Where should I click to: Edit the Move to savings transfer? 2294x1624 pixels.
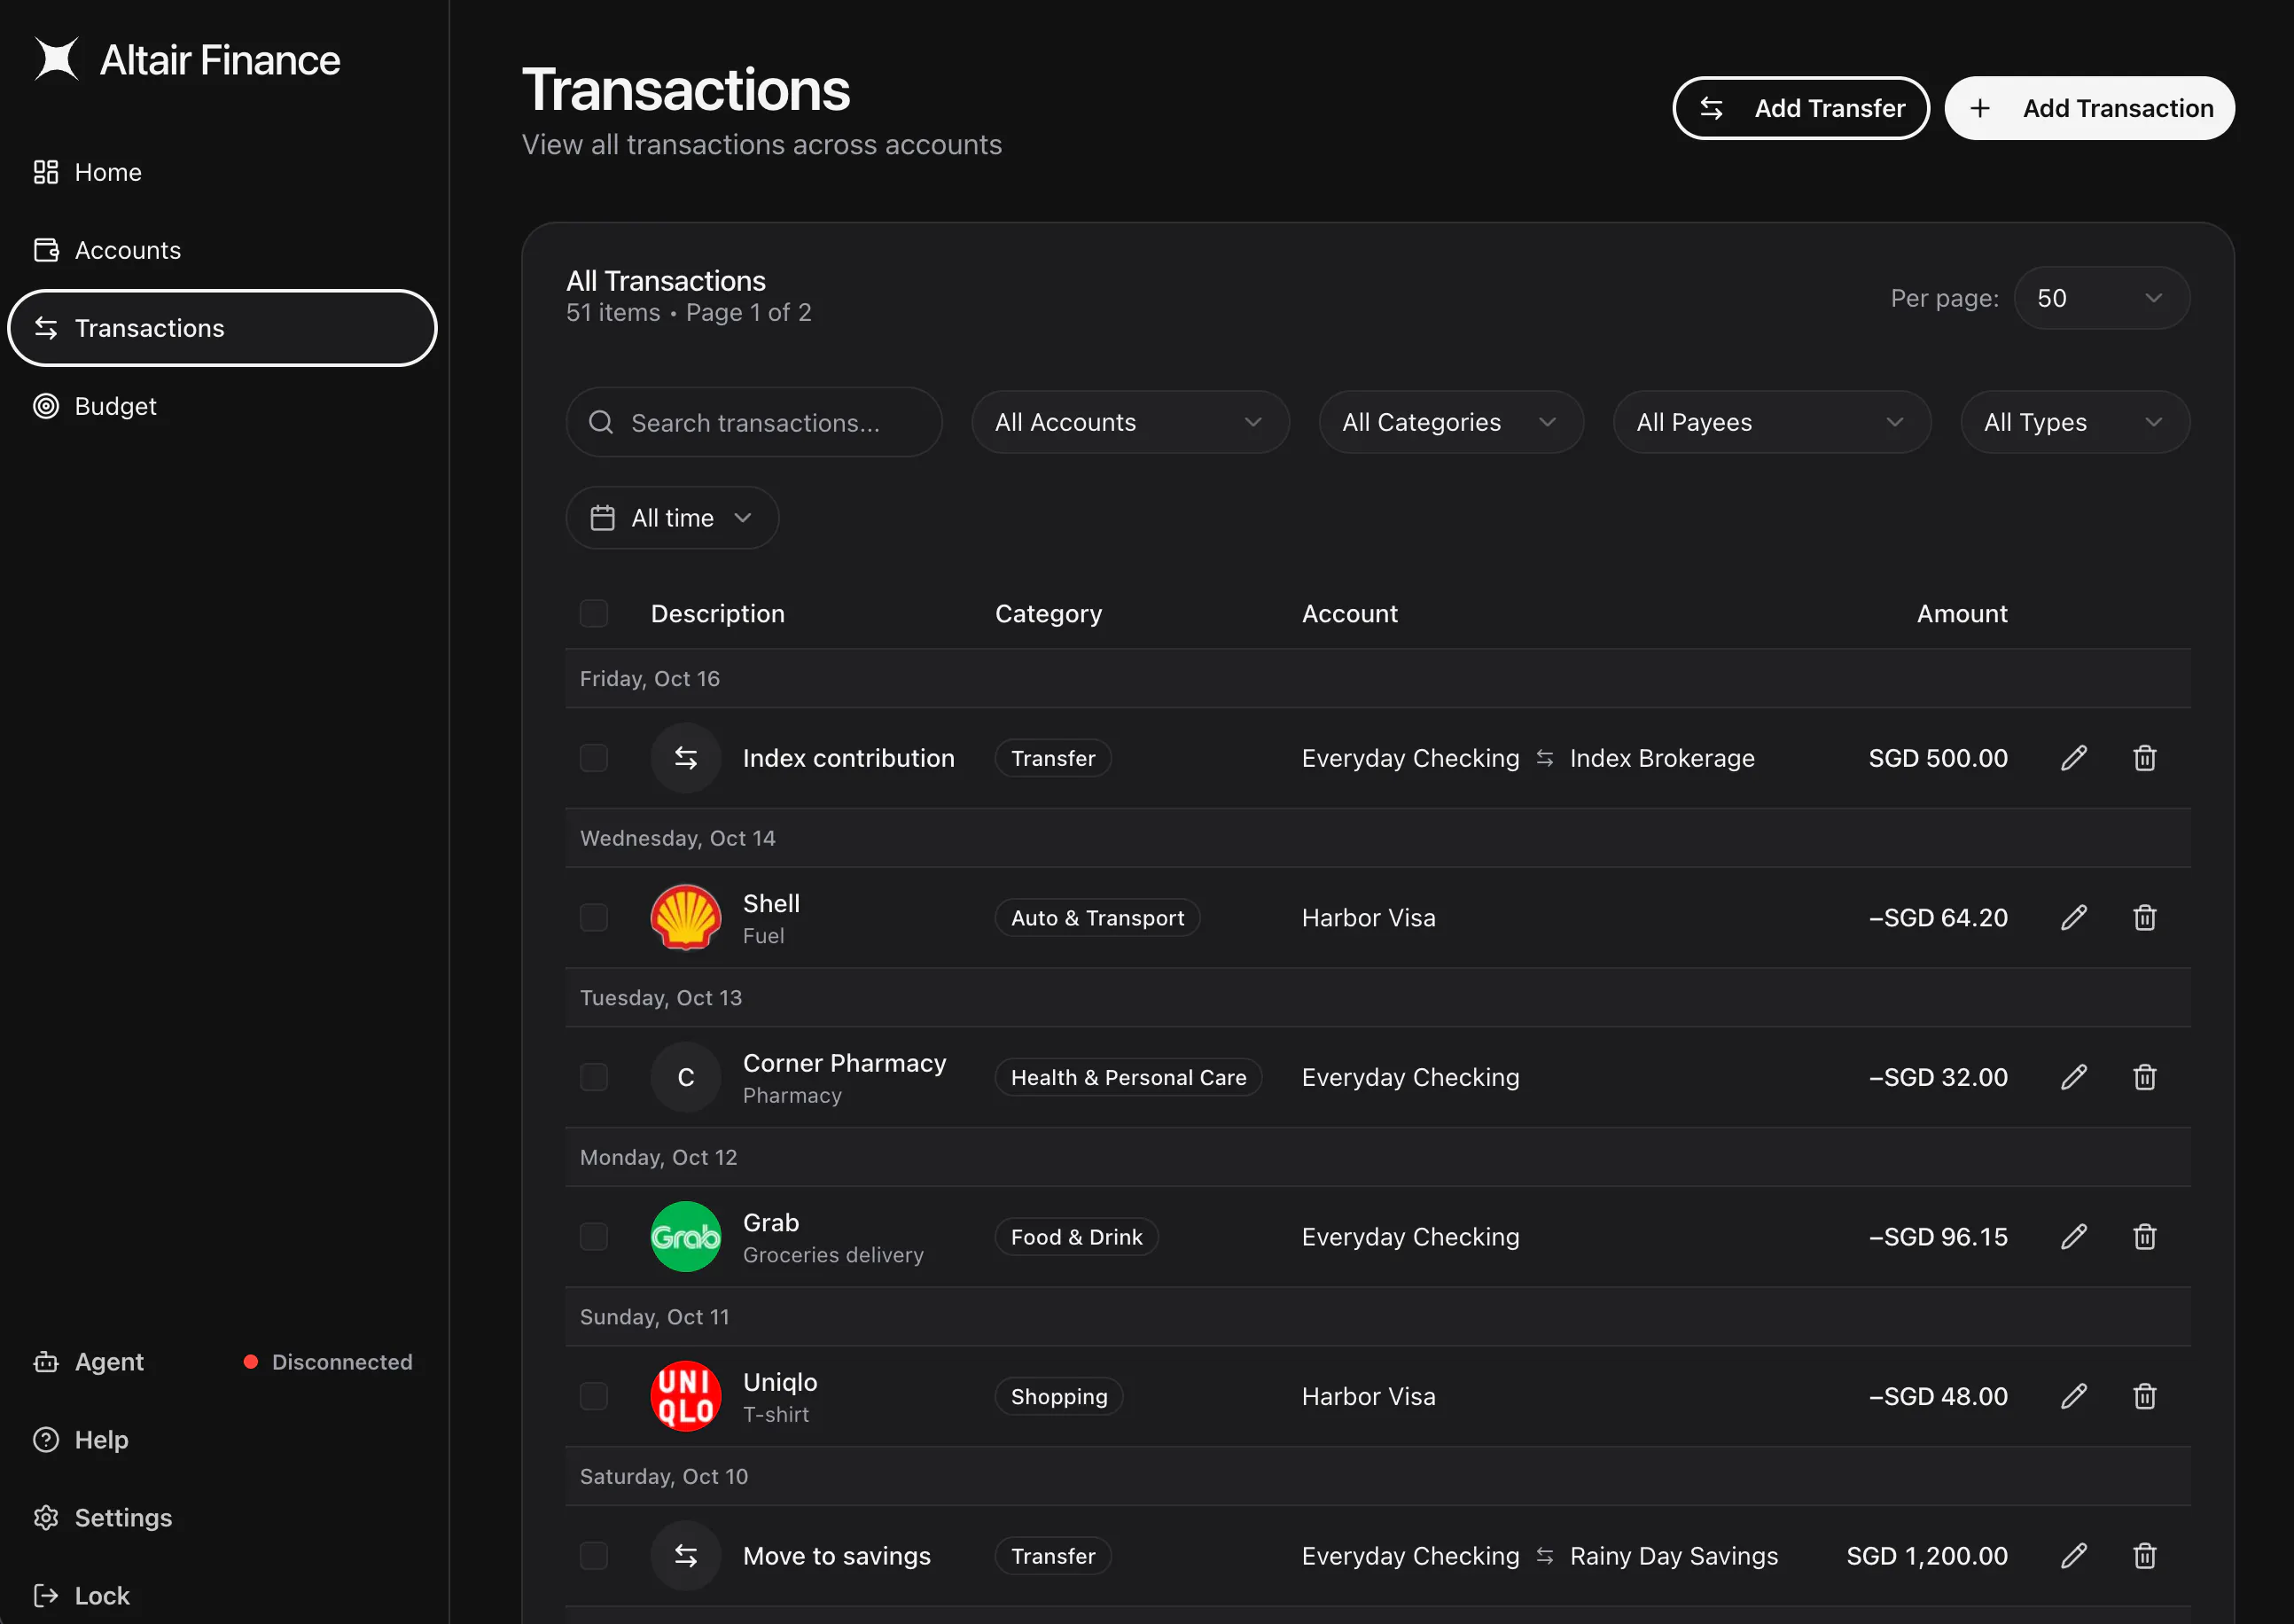tap(2074, 1556)
